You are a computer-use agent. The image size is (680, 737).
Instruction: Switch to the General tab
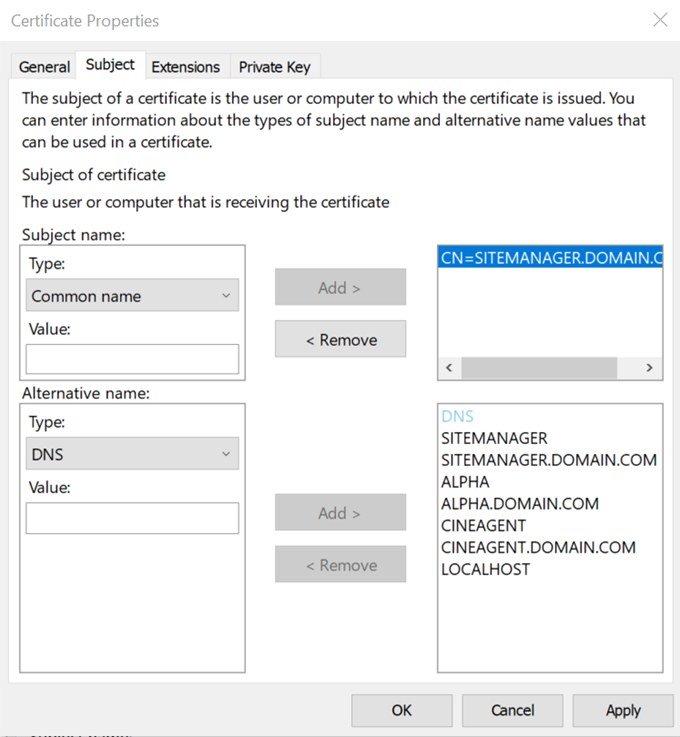45,67
